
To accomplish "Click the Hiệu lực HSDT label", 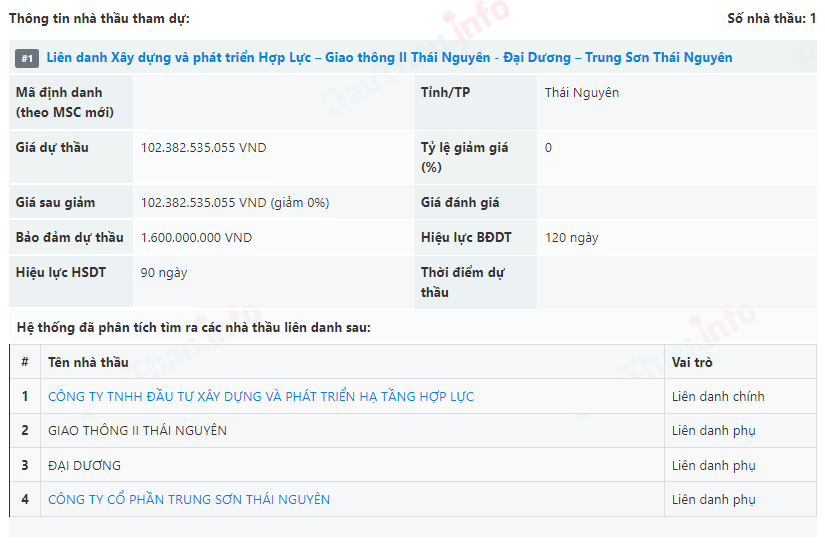I will point(61,272).
